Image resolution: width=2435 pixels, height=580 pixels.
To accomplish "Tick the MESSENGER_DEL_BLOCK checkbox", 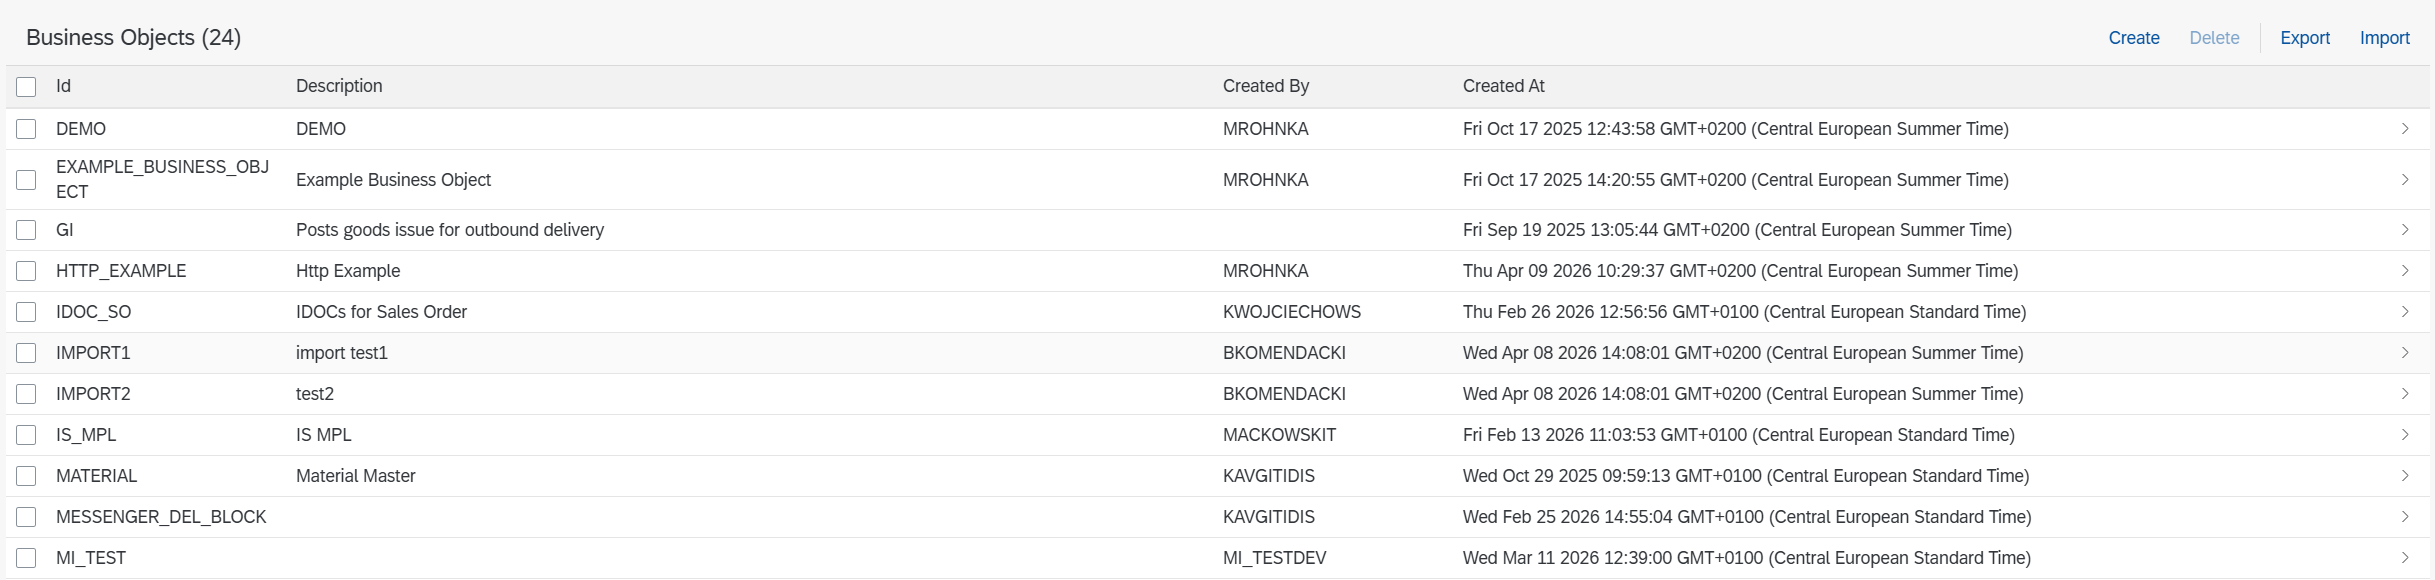I will point(27,517).
